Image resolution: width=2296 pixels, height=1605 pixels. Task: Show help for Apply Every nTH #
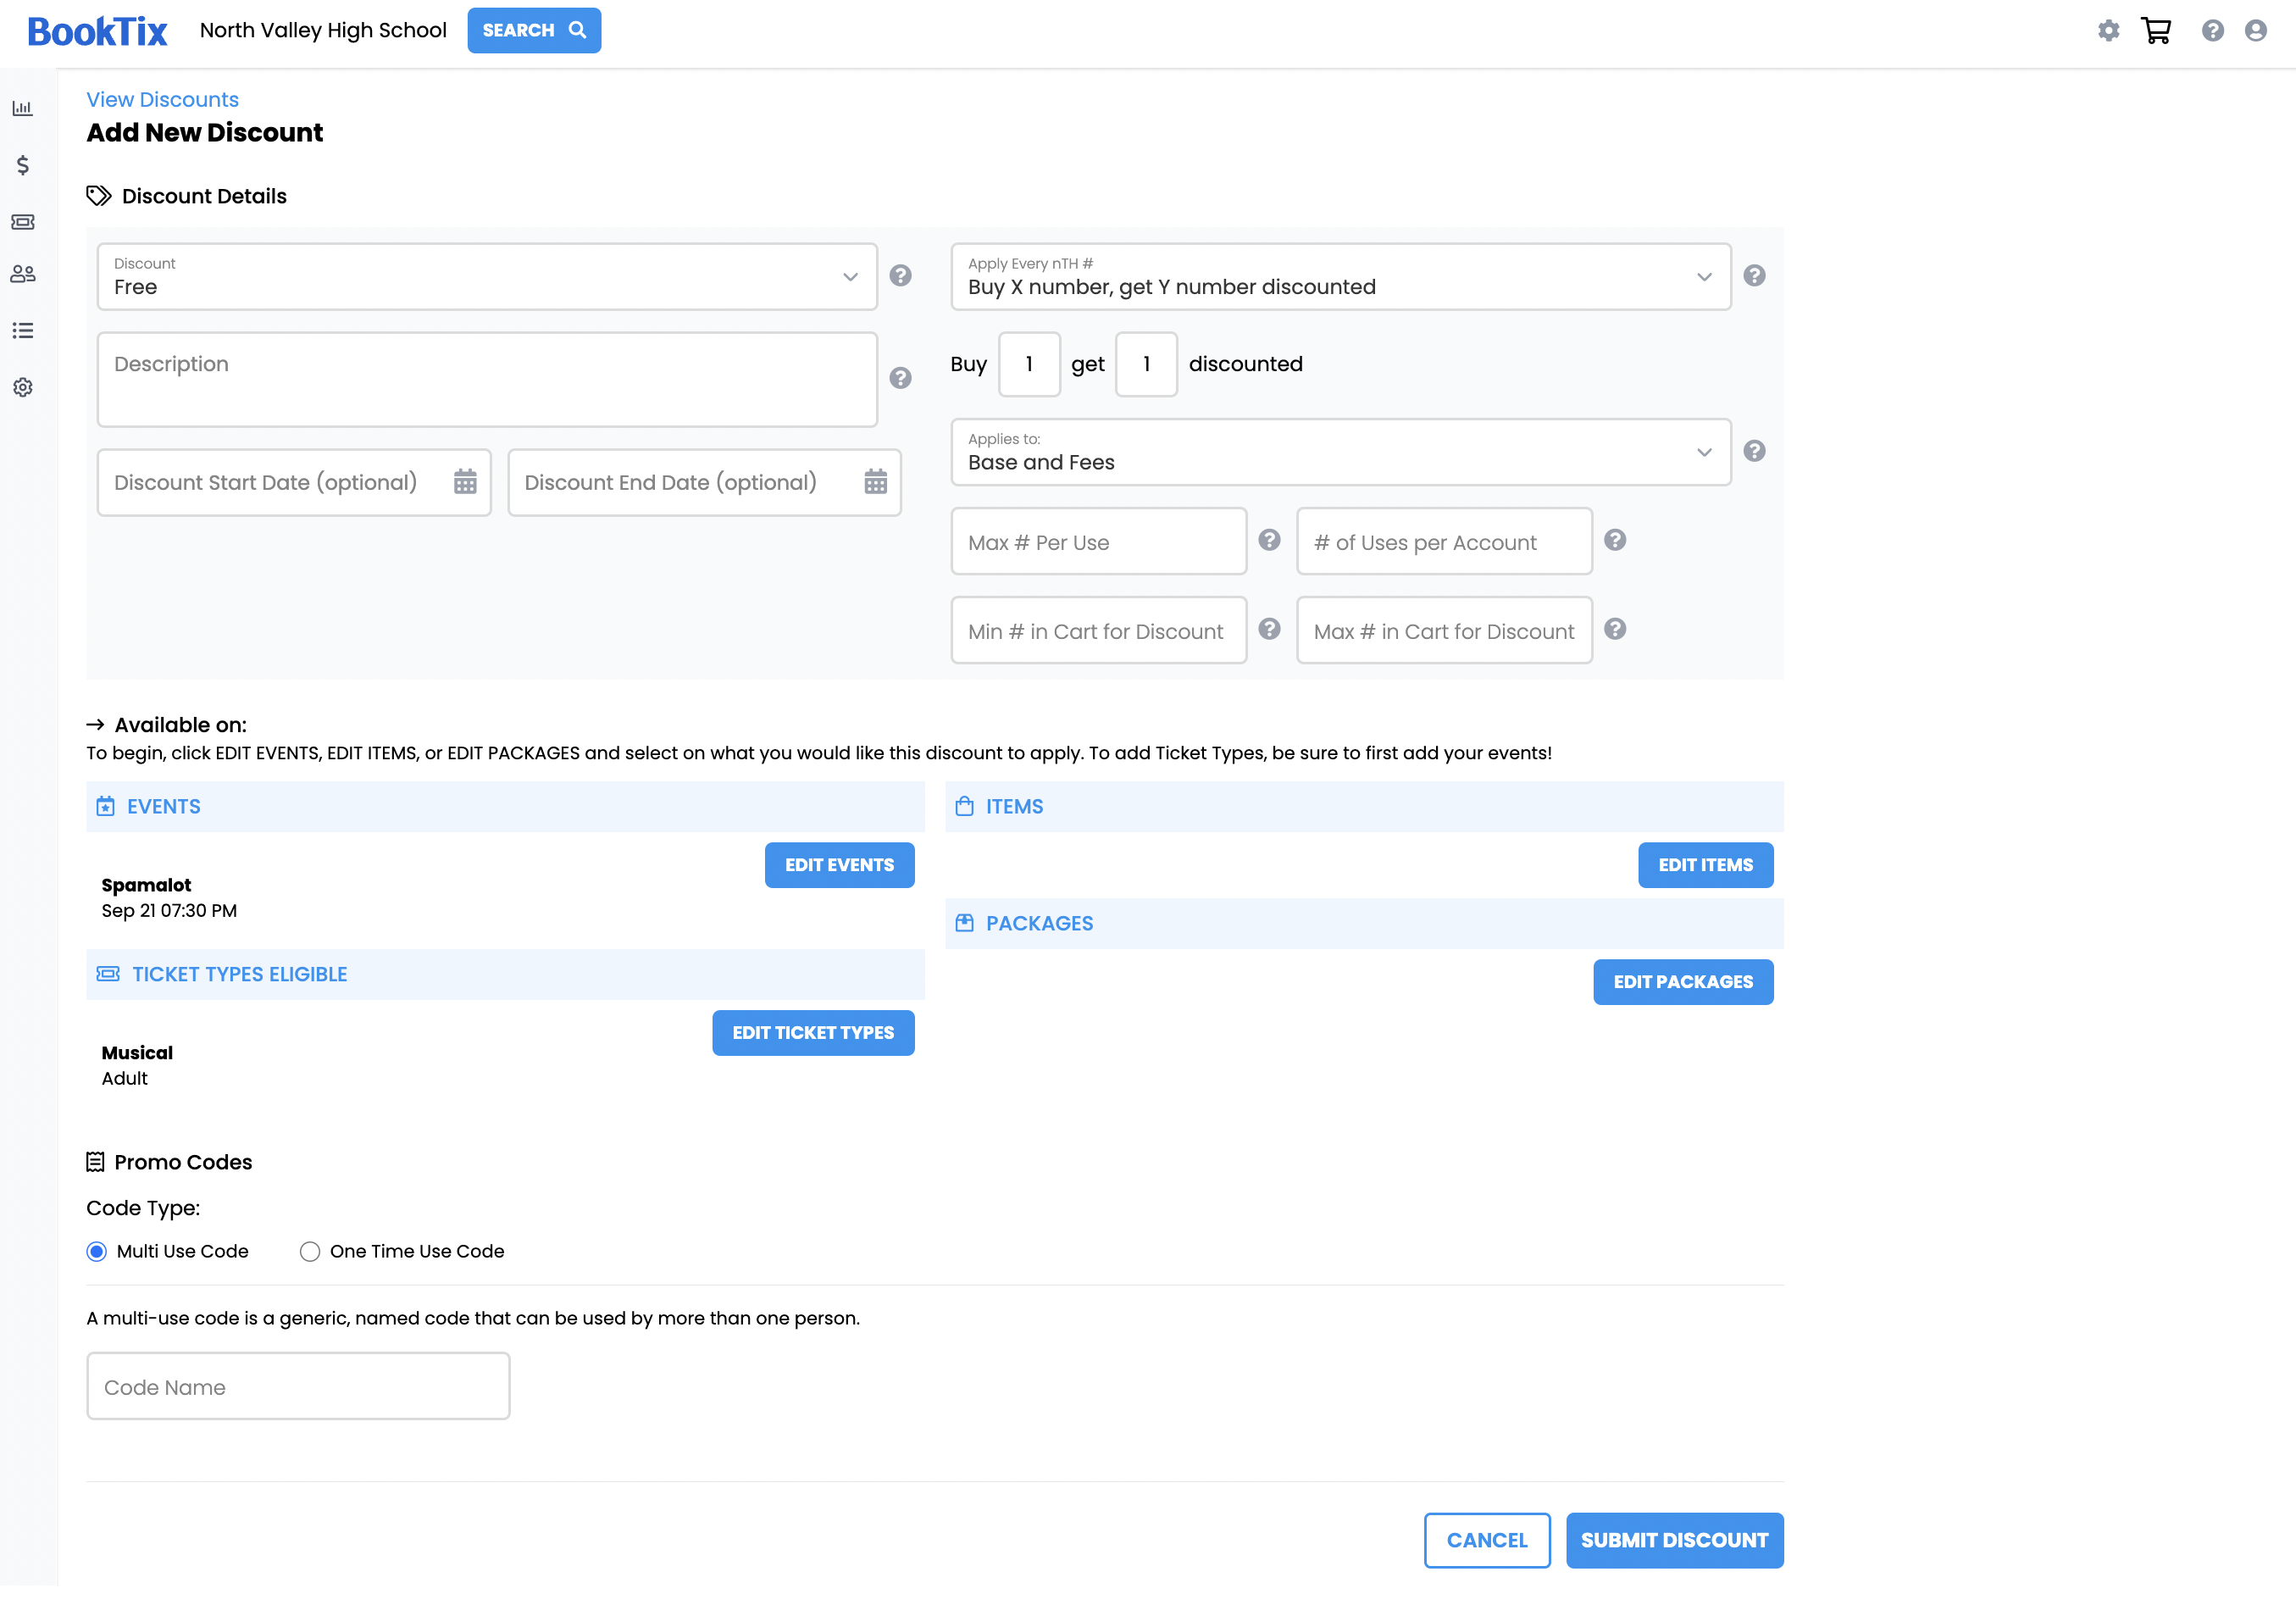click(x=1755, y=276)
